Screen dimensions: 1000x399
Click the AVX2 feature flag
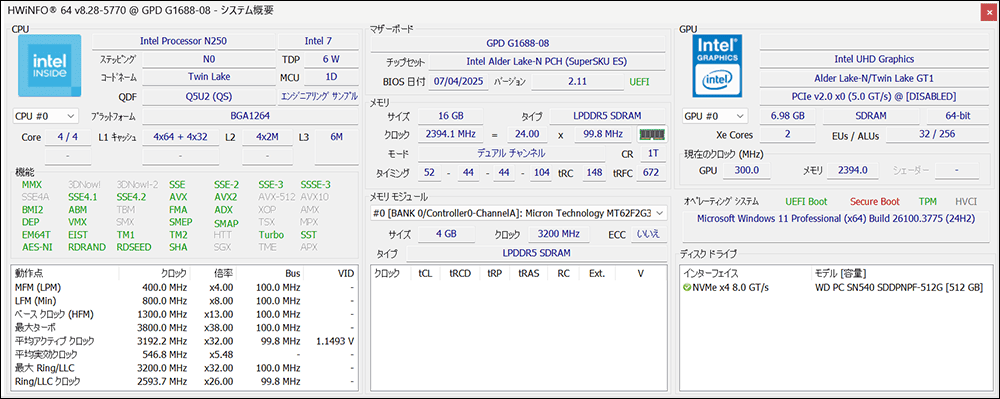pyautogui.click(x=226, y=197)
